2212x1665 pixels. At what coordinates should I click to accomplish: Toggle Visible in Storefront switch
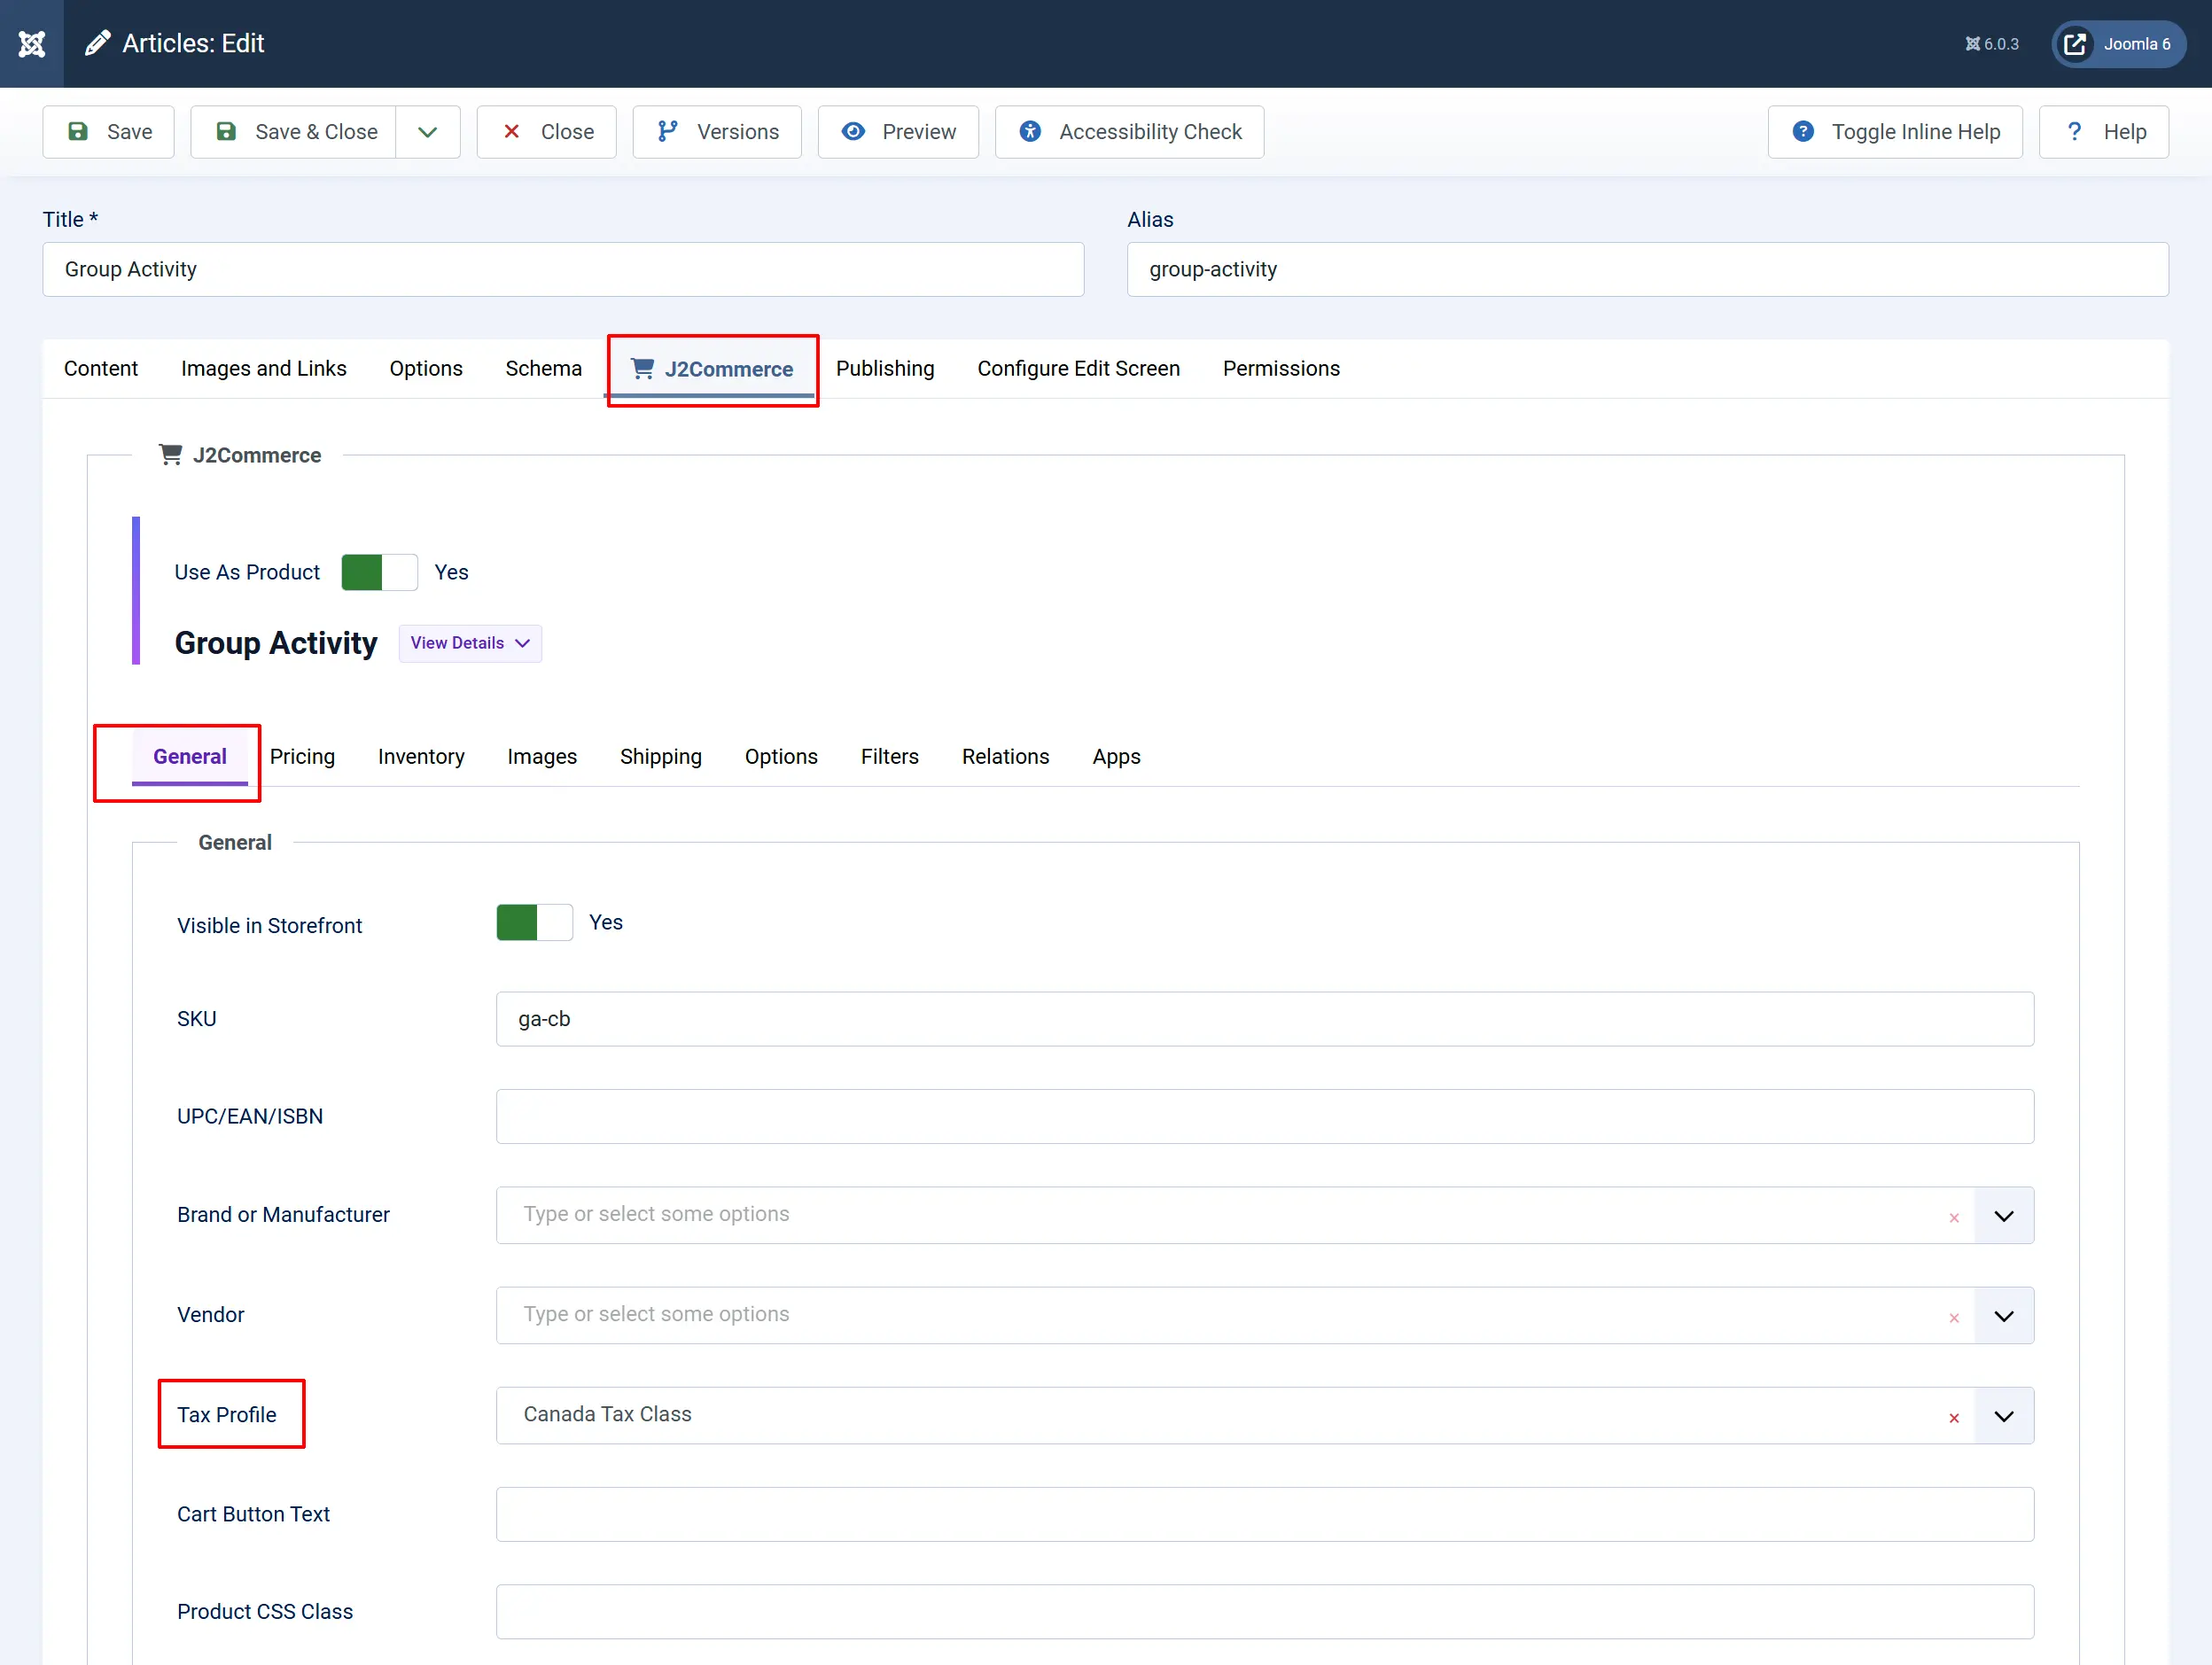[x=534, y=922]
